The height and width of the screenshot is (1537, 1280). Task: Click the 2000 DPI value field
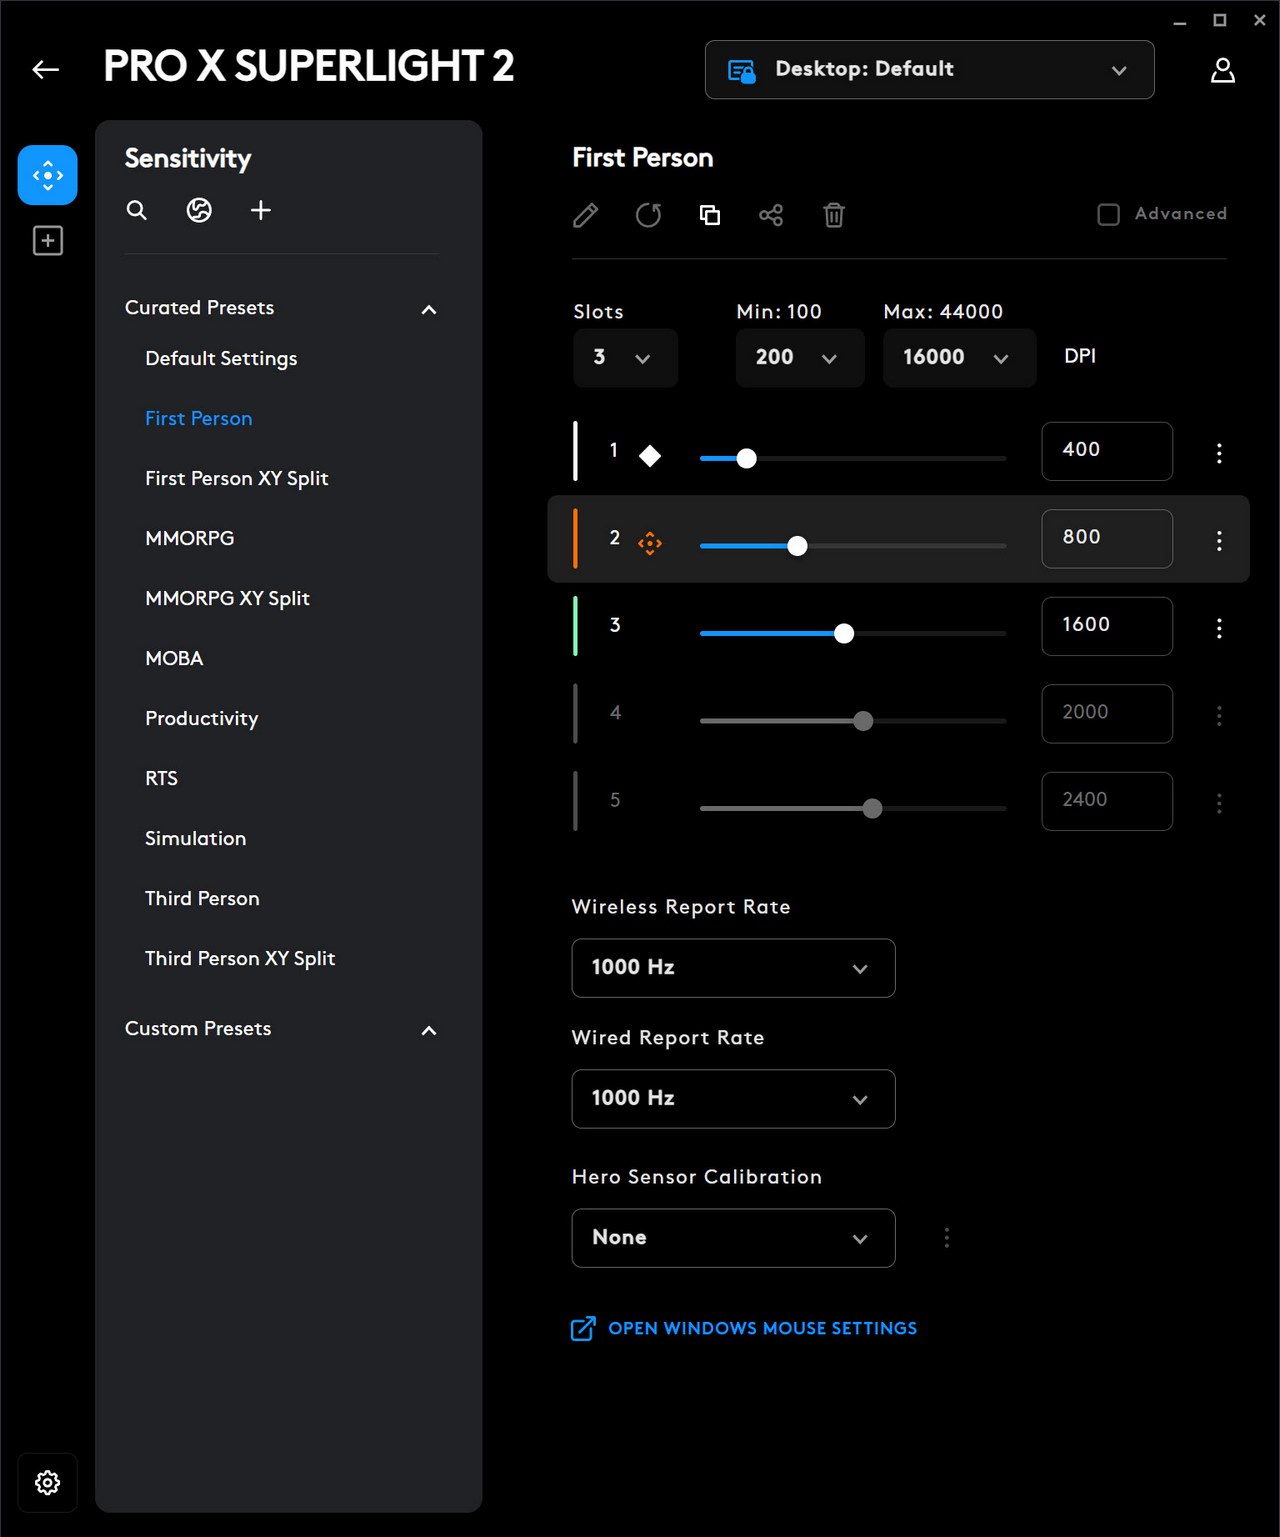[x=1107, y=713]
